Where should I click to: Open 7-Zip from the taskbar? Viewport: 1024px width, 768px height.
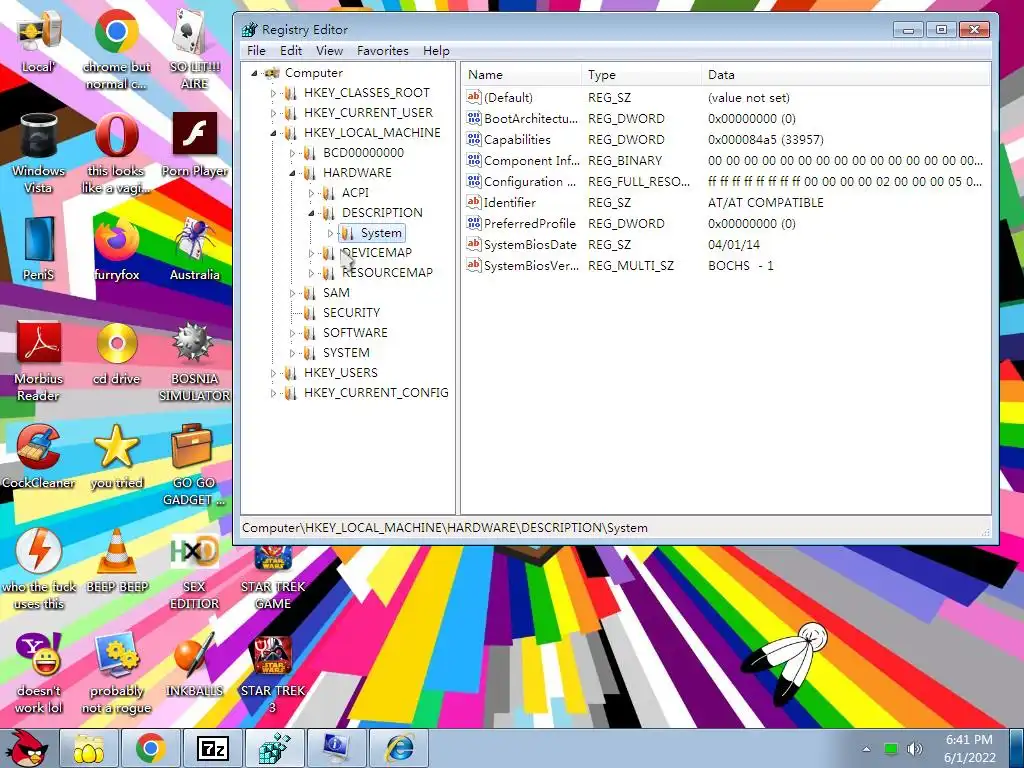213,748
